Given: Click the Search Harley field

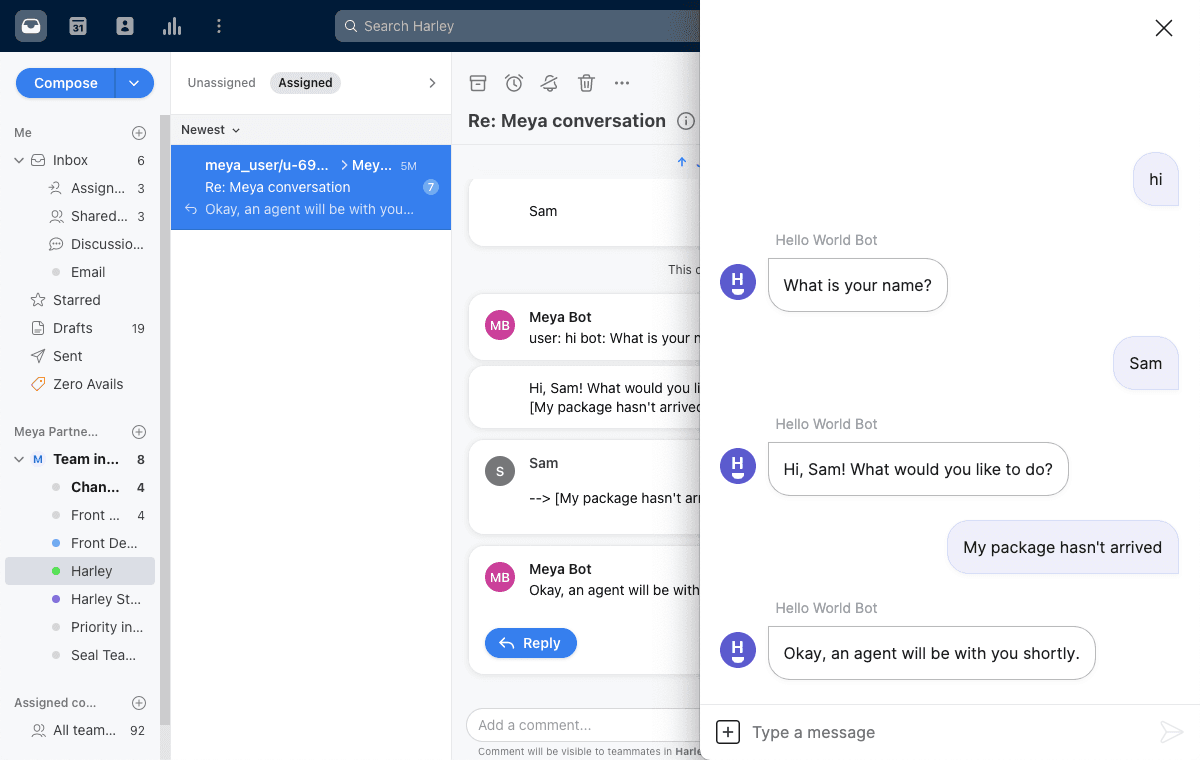Looking at the screenshot, I should [x=518, y=26].
